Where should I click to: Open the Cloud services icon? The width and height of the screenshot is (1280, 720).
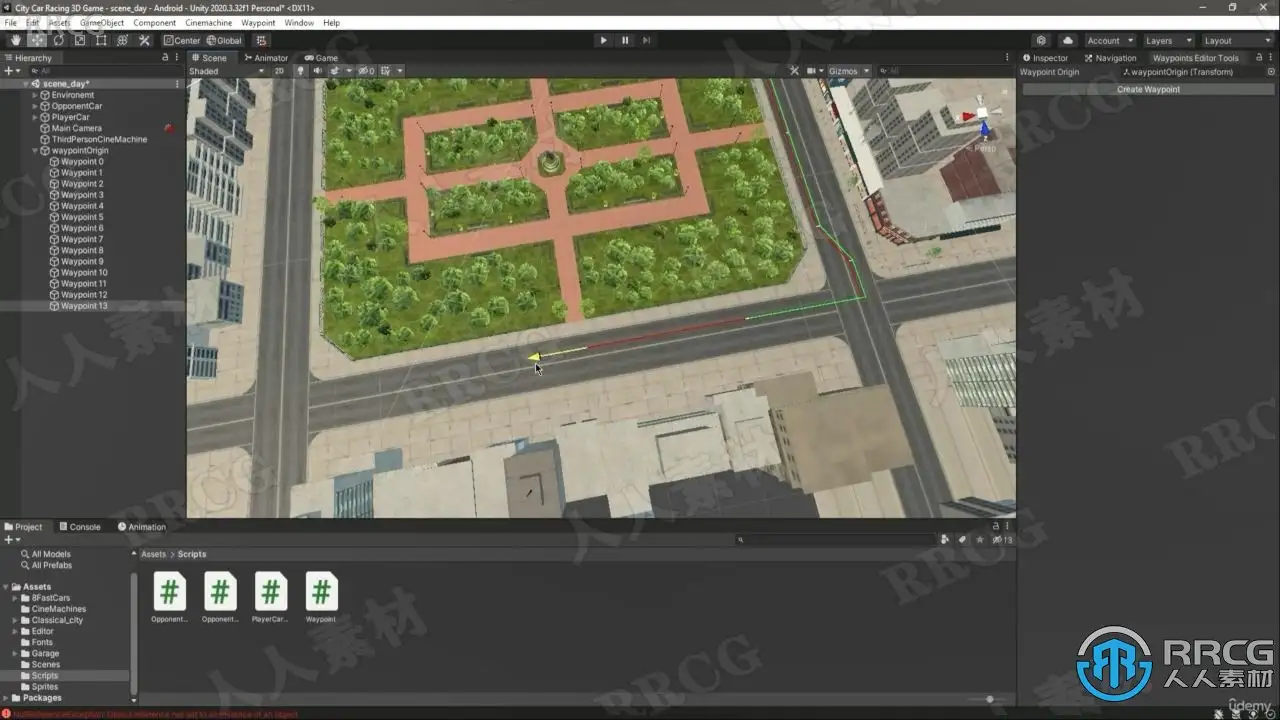tap(1068, 40)
